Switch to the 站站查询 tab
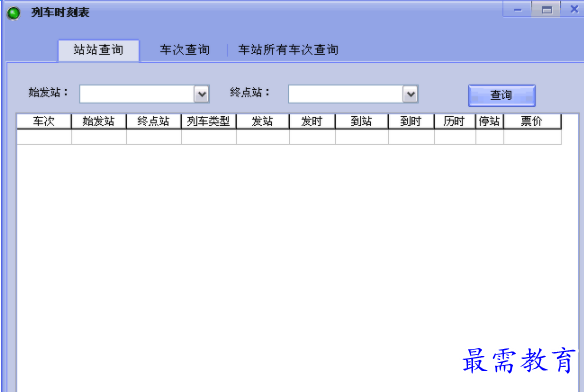 click(99, 50)
